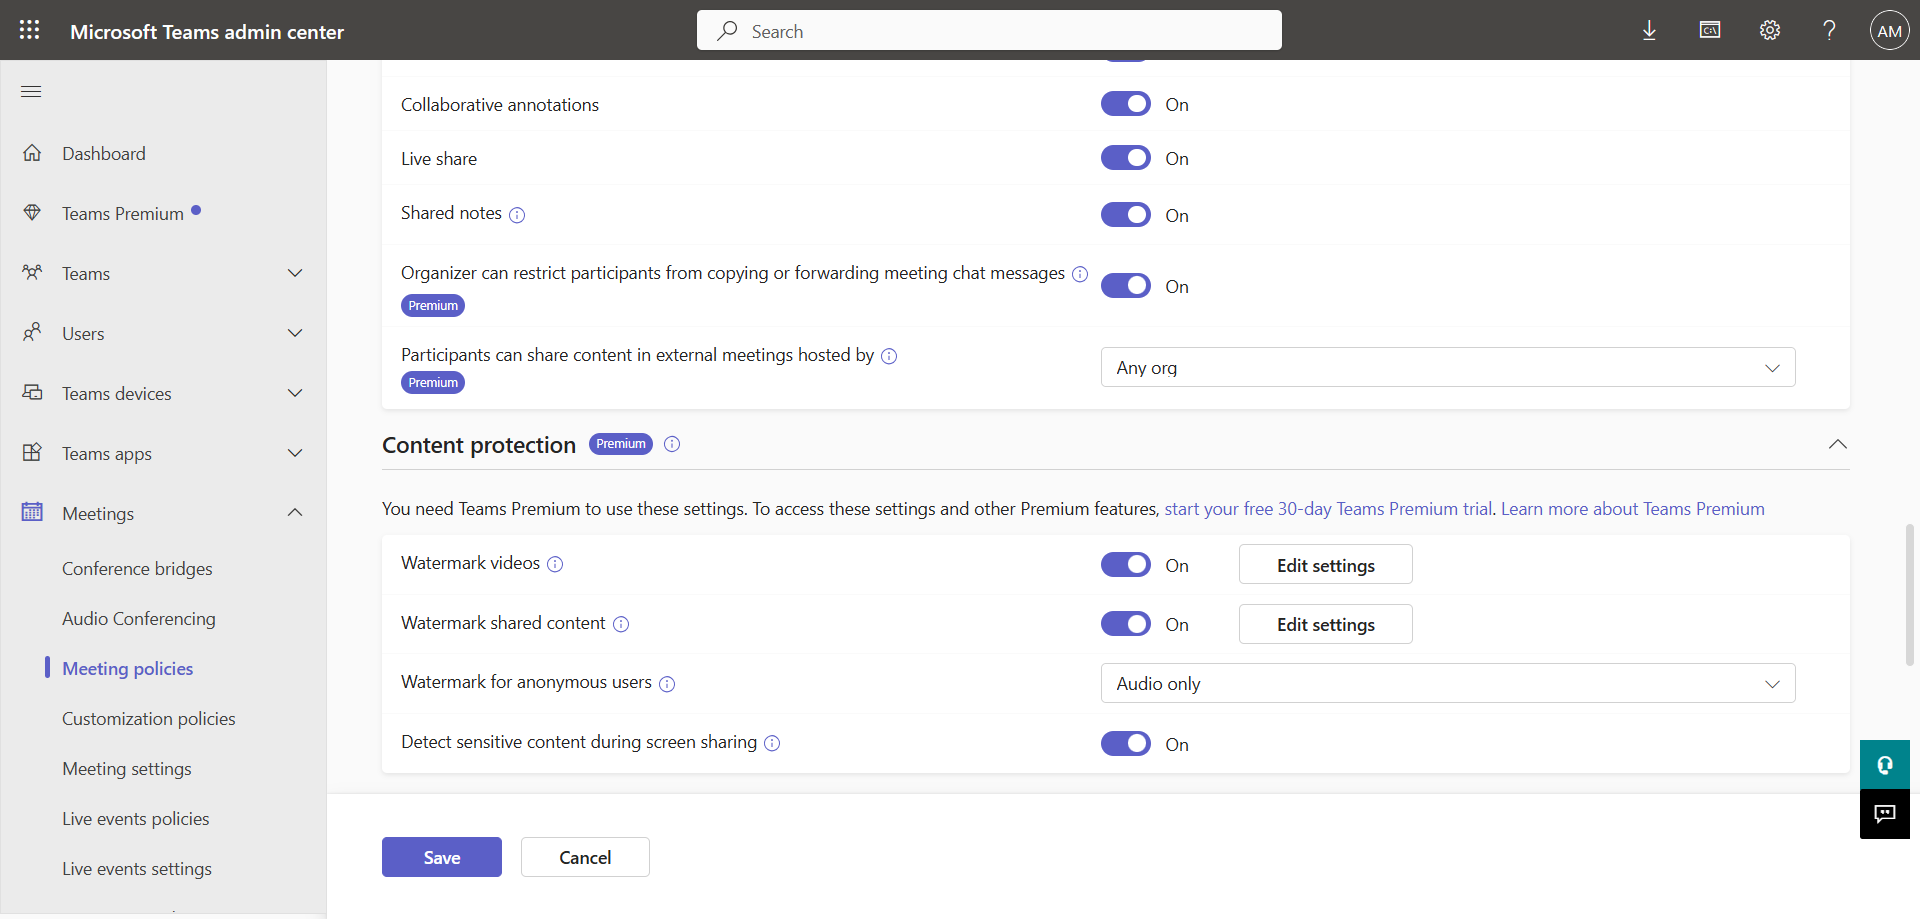Click the page vertical scrollbar

coord(1909,594)
